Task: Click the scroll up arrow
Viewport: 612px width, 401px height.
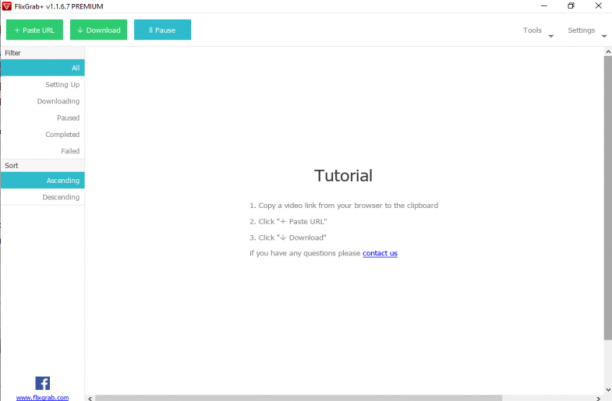Action: pos(608,52)
